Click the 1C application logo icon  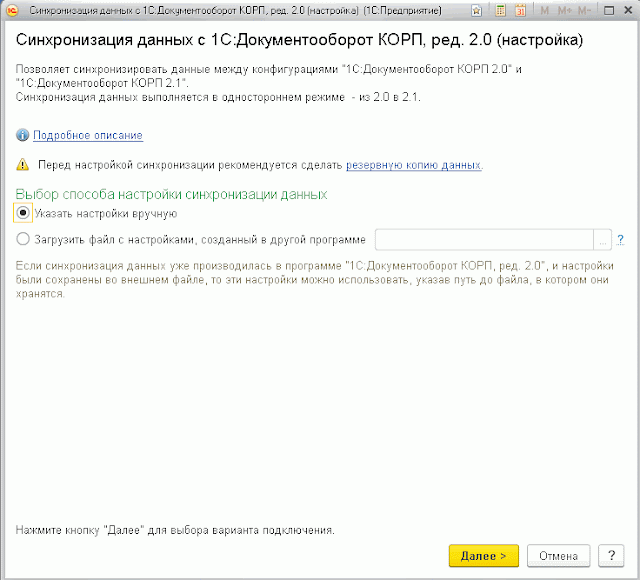tap(13, 10)
